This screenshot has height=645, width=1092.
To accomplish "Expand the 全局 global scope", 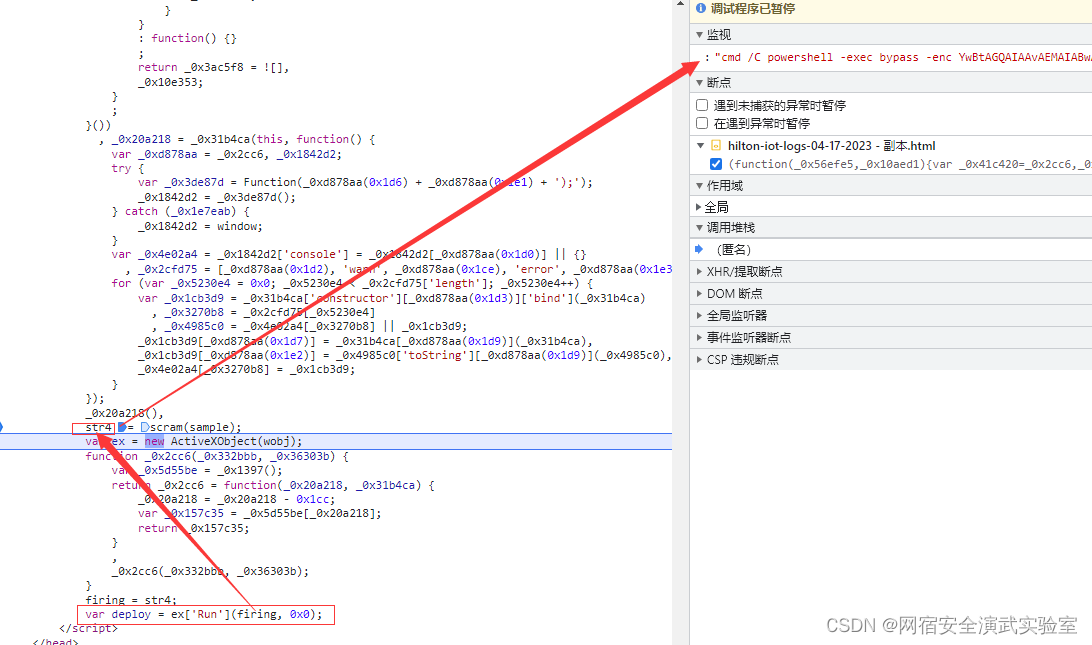I will pyautogui.click(x=699, y=207).
